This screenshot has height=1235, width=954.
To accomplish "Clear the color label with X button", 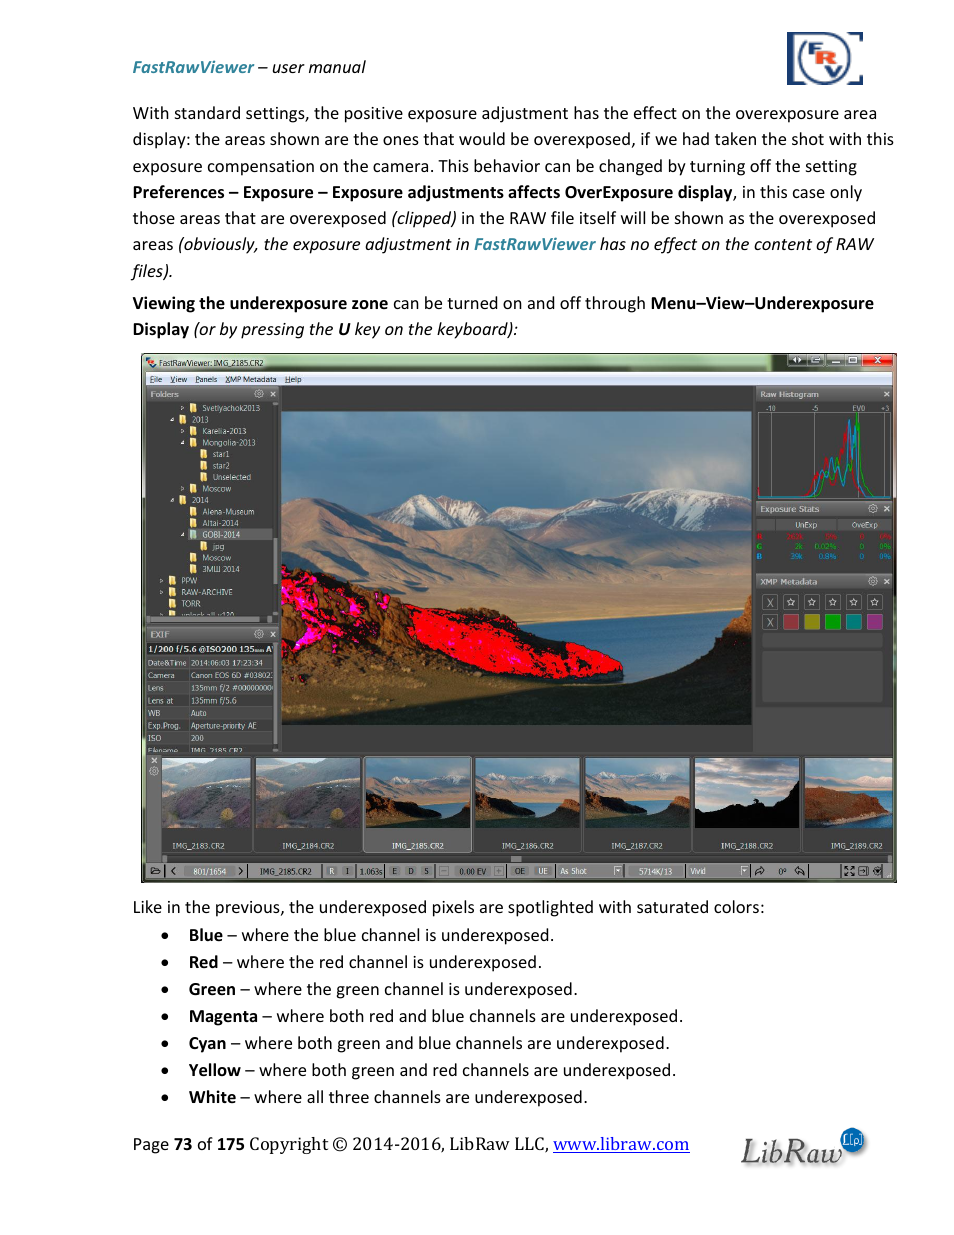I will (x=770, y=622).
